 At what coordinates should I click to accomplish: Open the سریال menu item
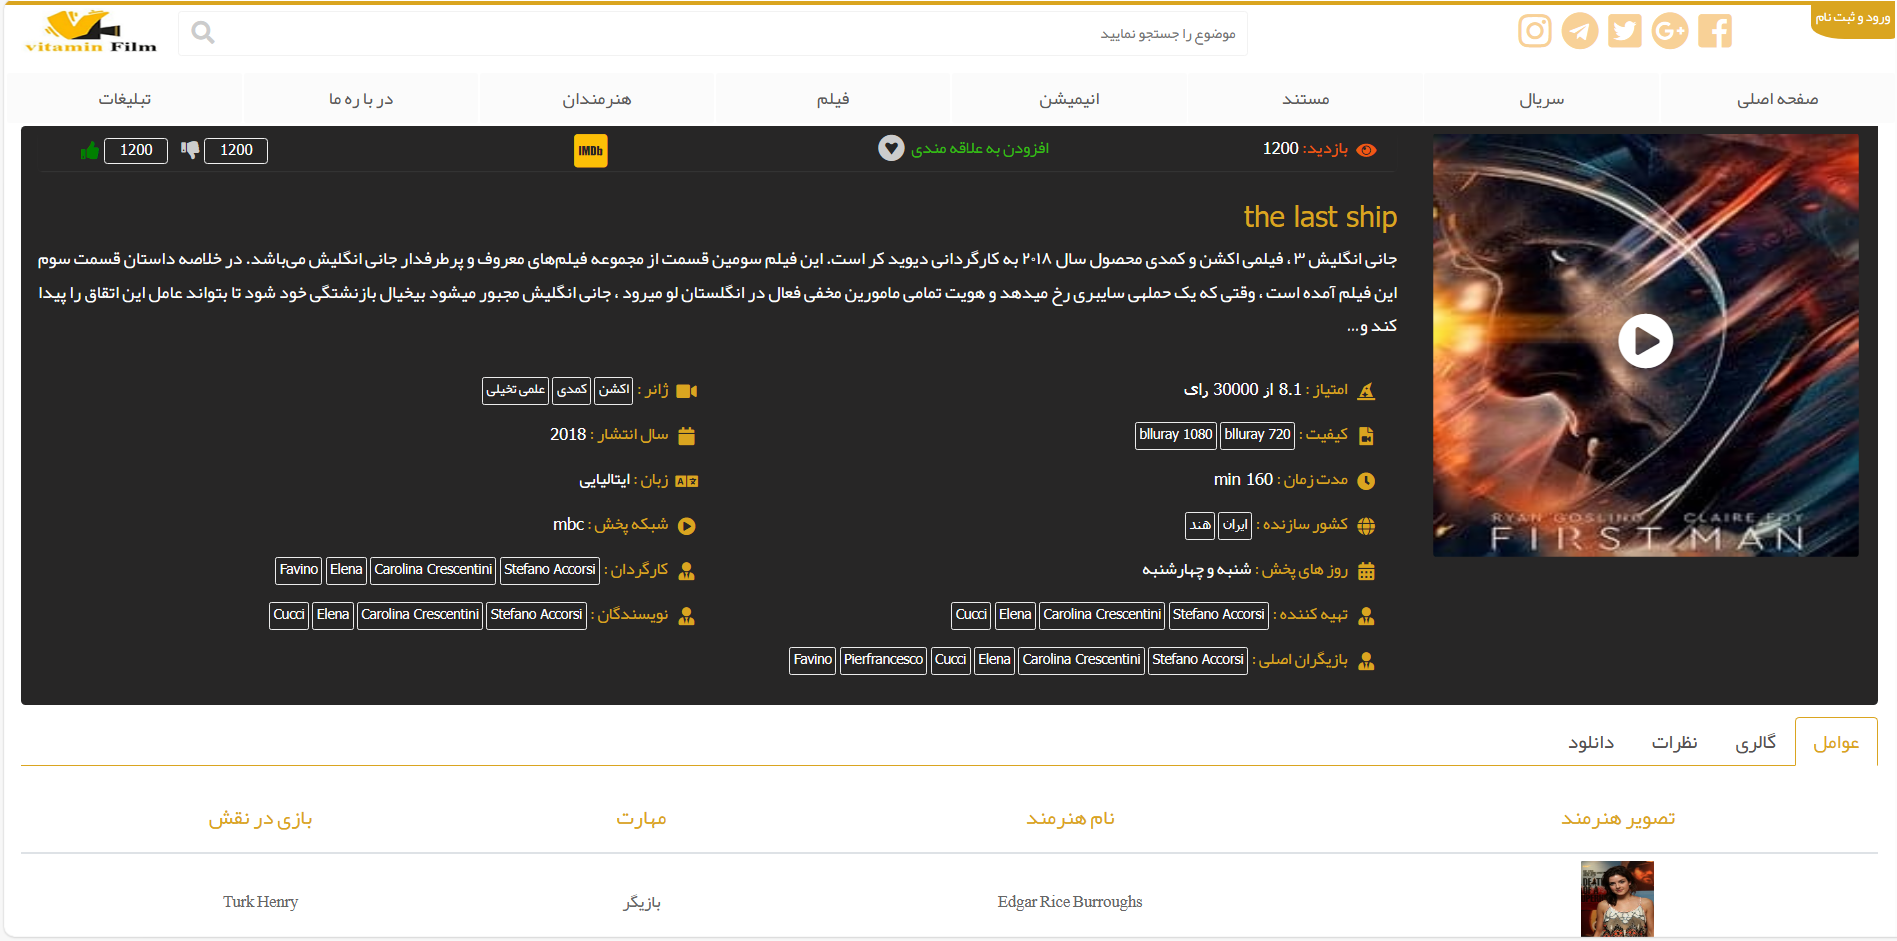[1541, 99]
